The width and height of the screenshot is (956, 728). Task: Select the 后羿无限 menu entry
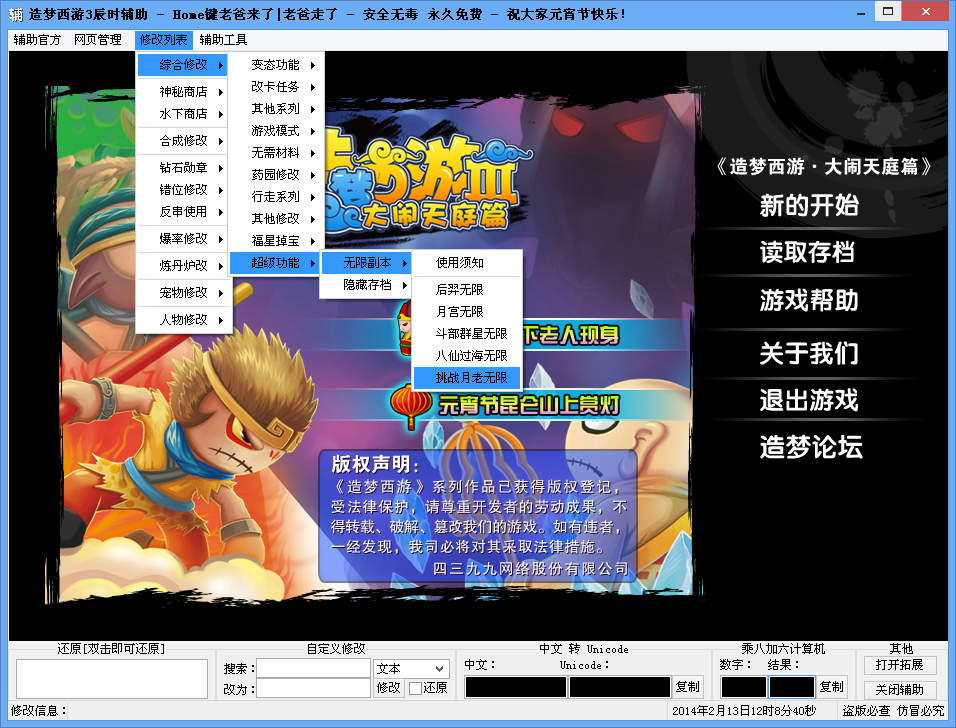[467, 290]
